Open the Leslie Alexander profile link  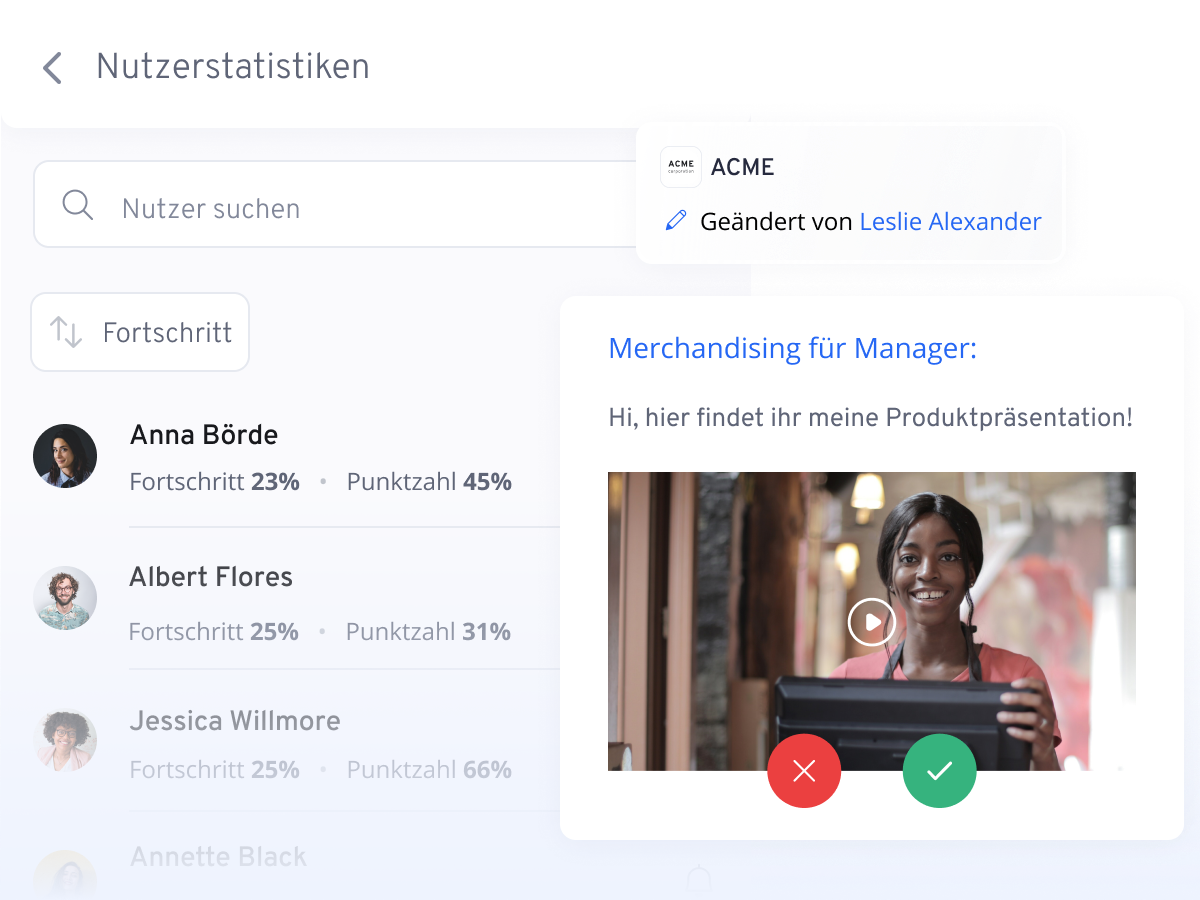(950, 221)
